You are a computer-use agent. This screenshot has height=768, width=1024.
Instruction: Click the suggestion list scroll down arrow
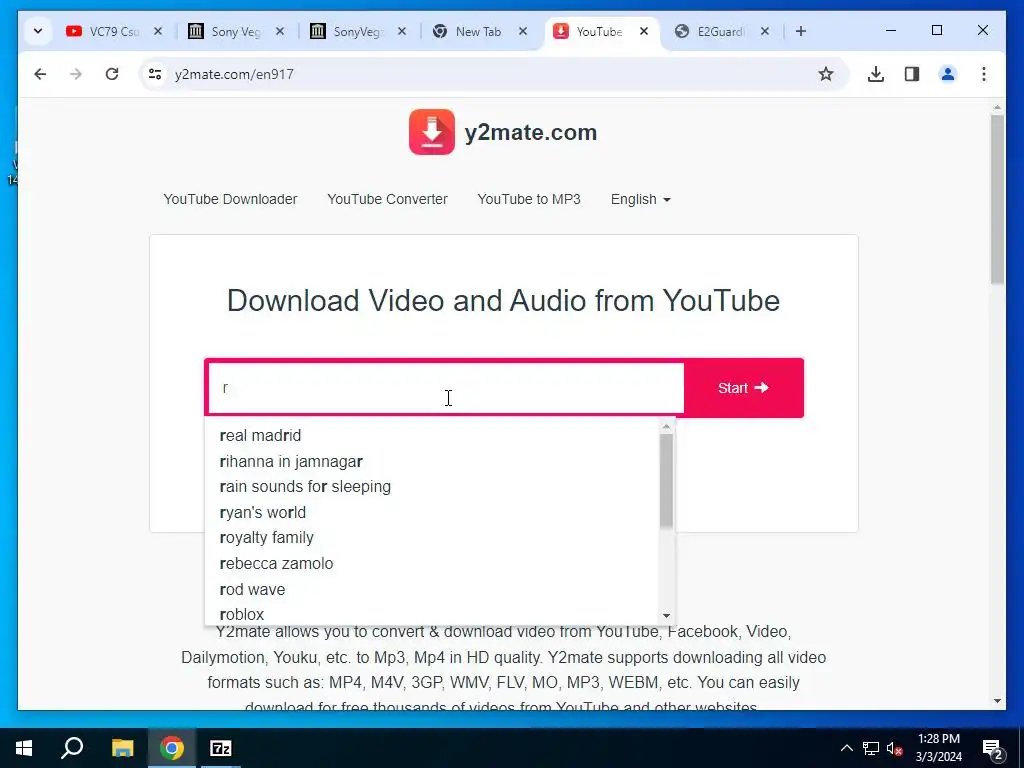pos(666,615)
